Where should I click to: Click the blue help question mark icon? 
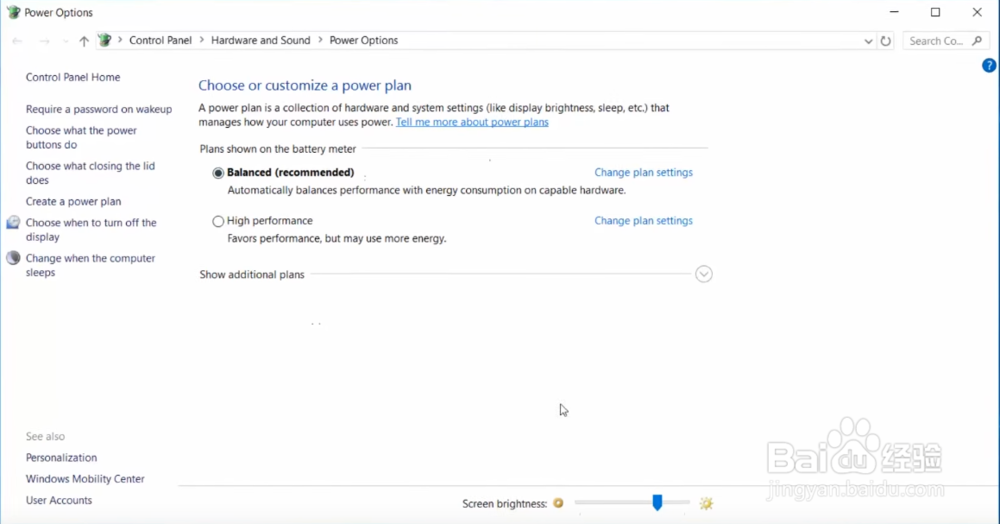pos(989,66)
